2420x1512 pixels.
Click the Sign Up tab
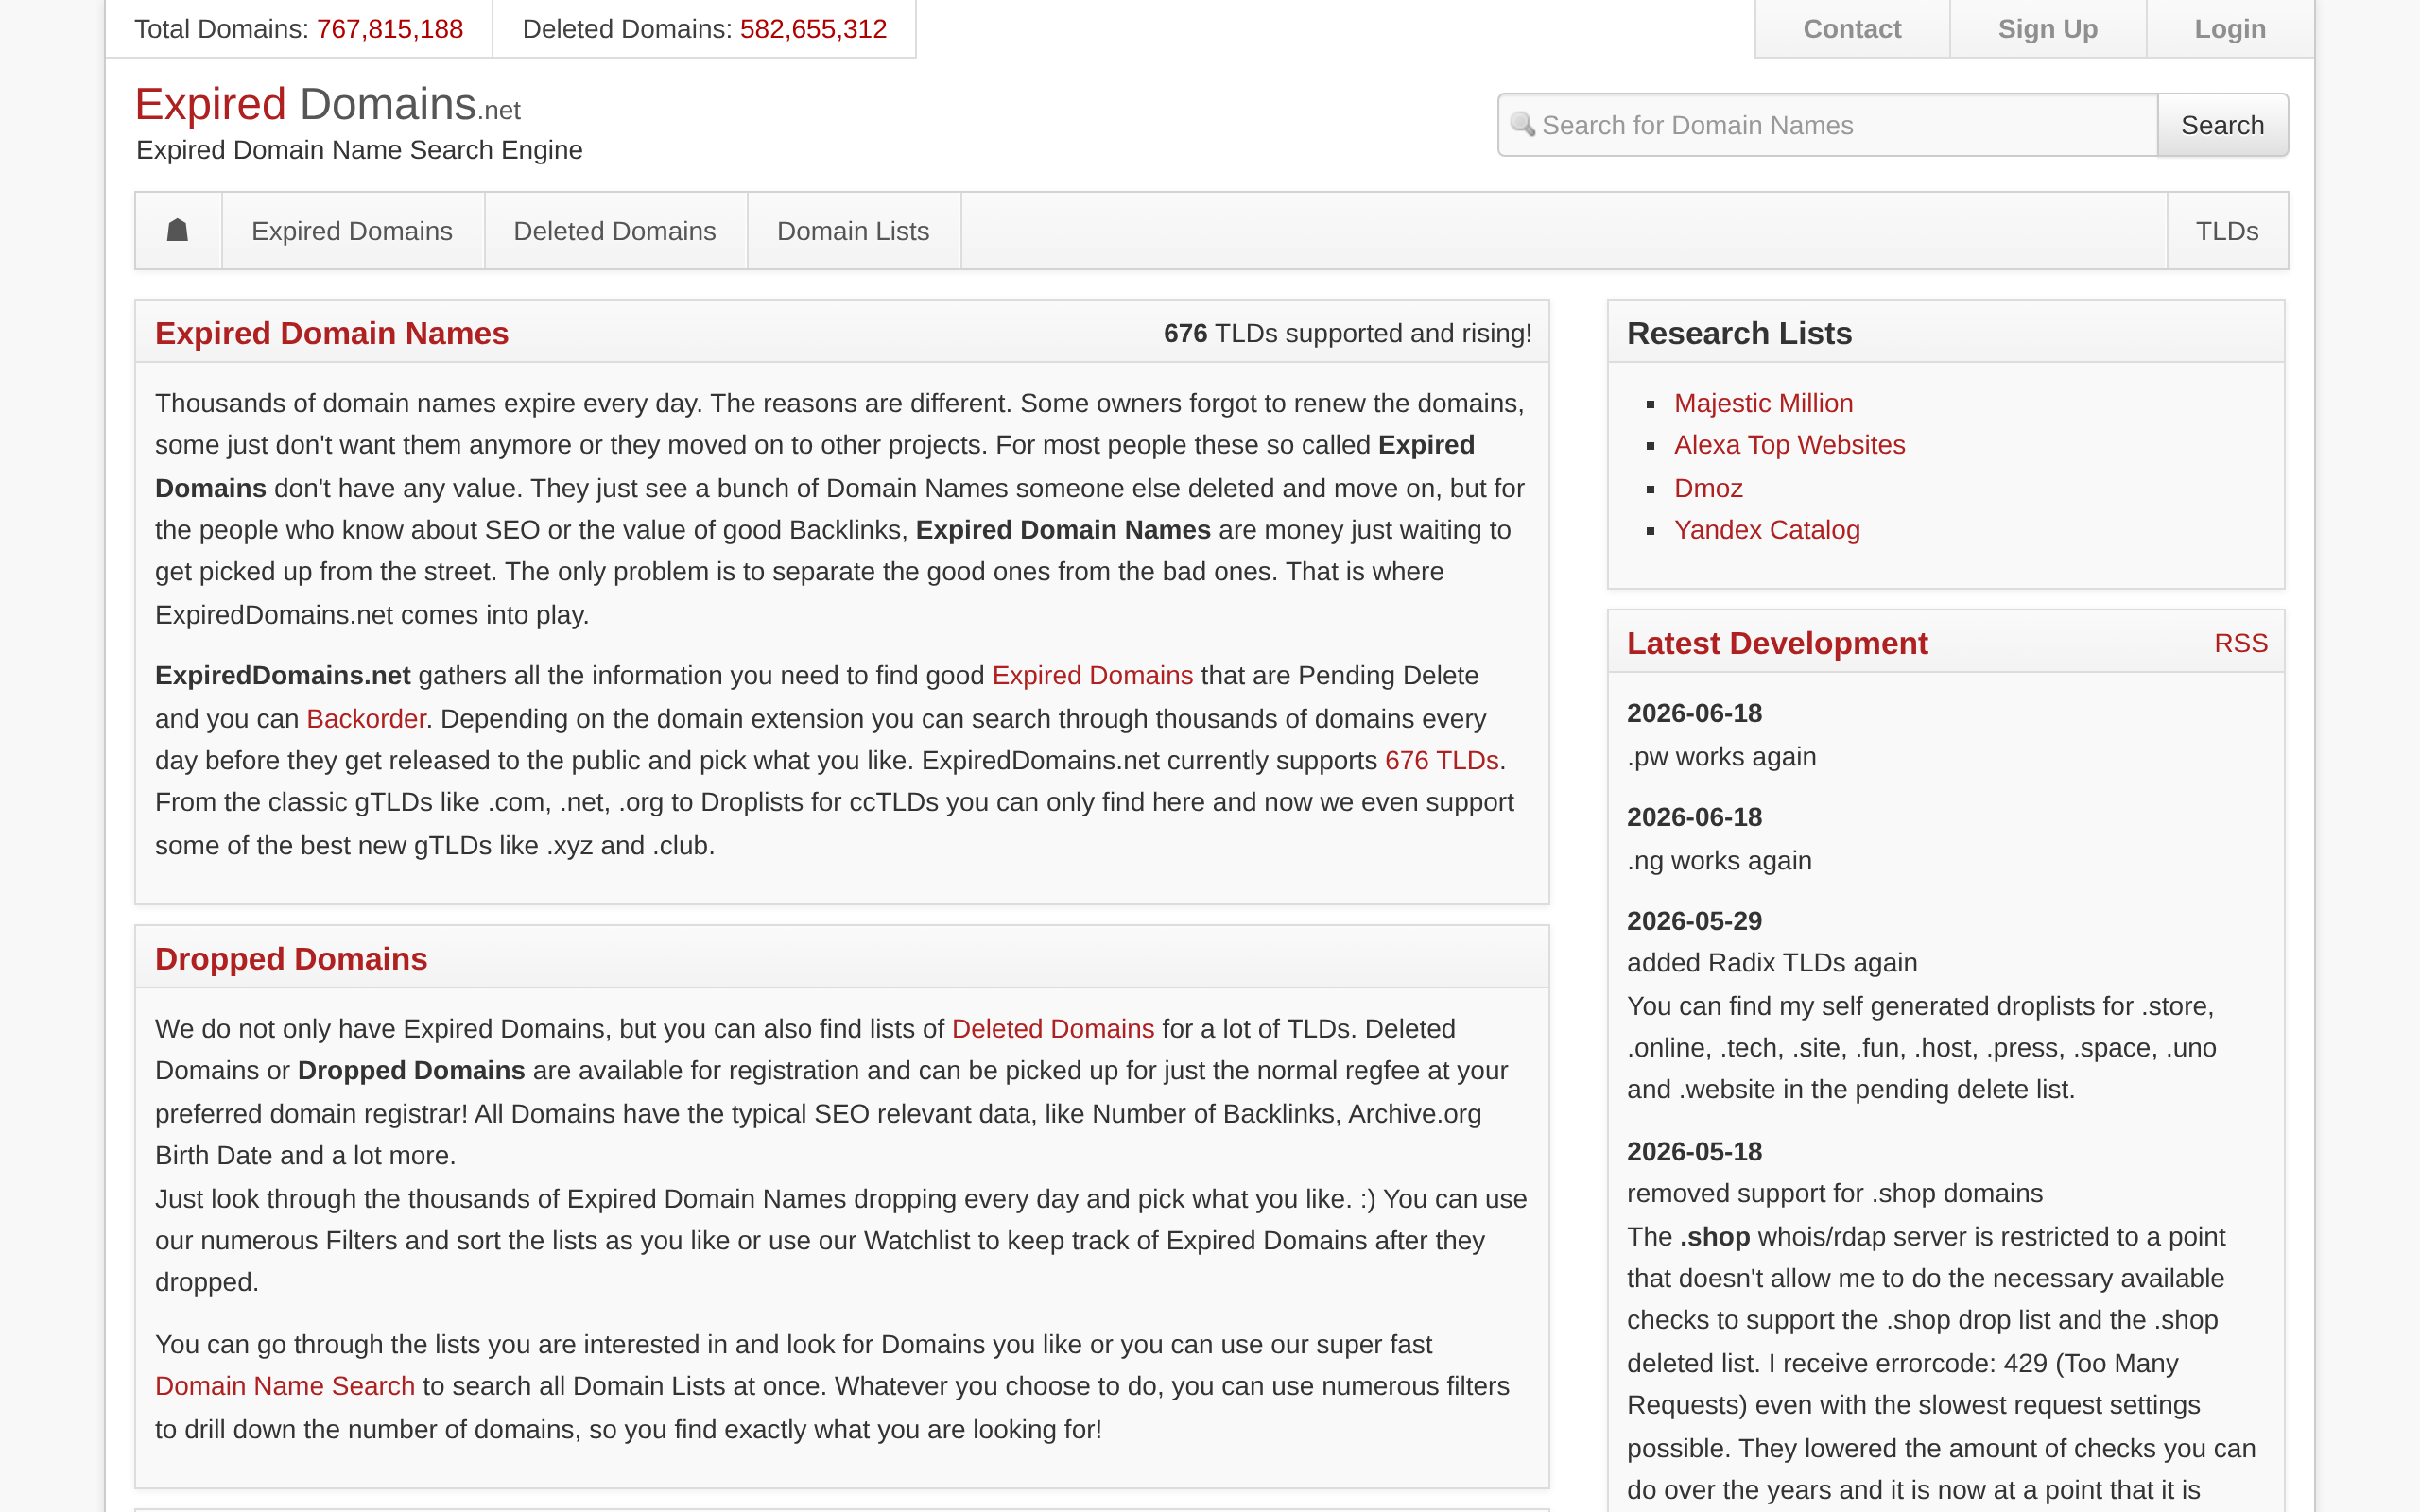(2047, 29)
